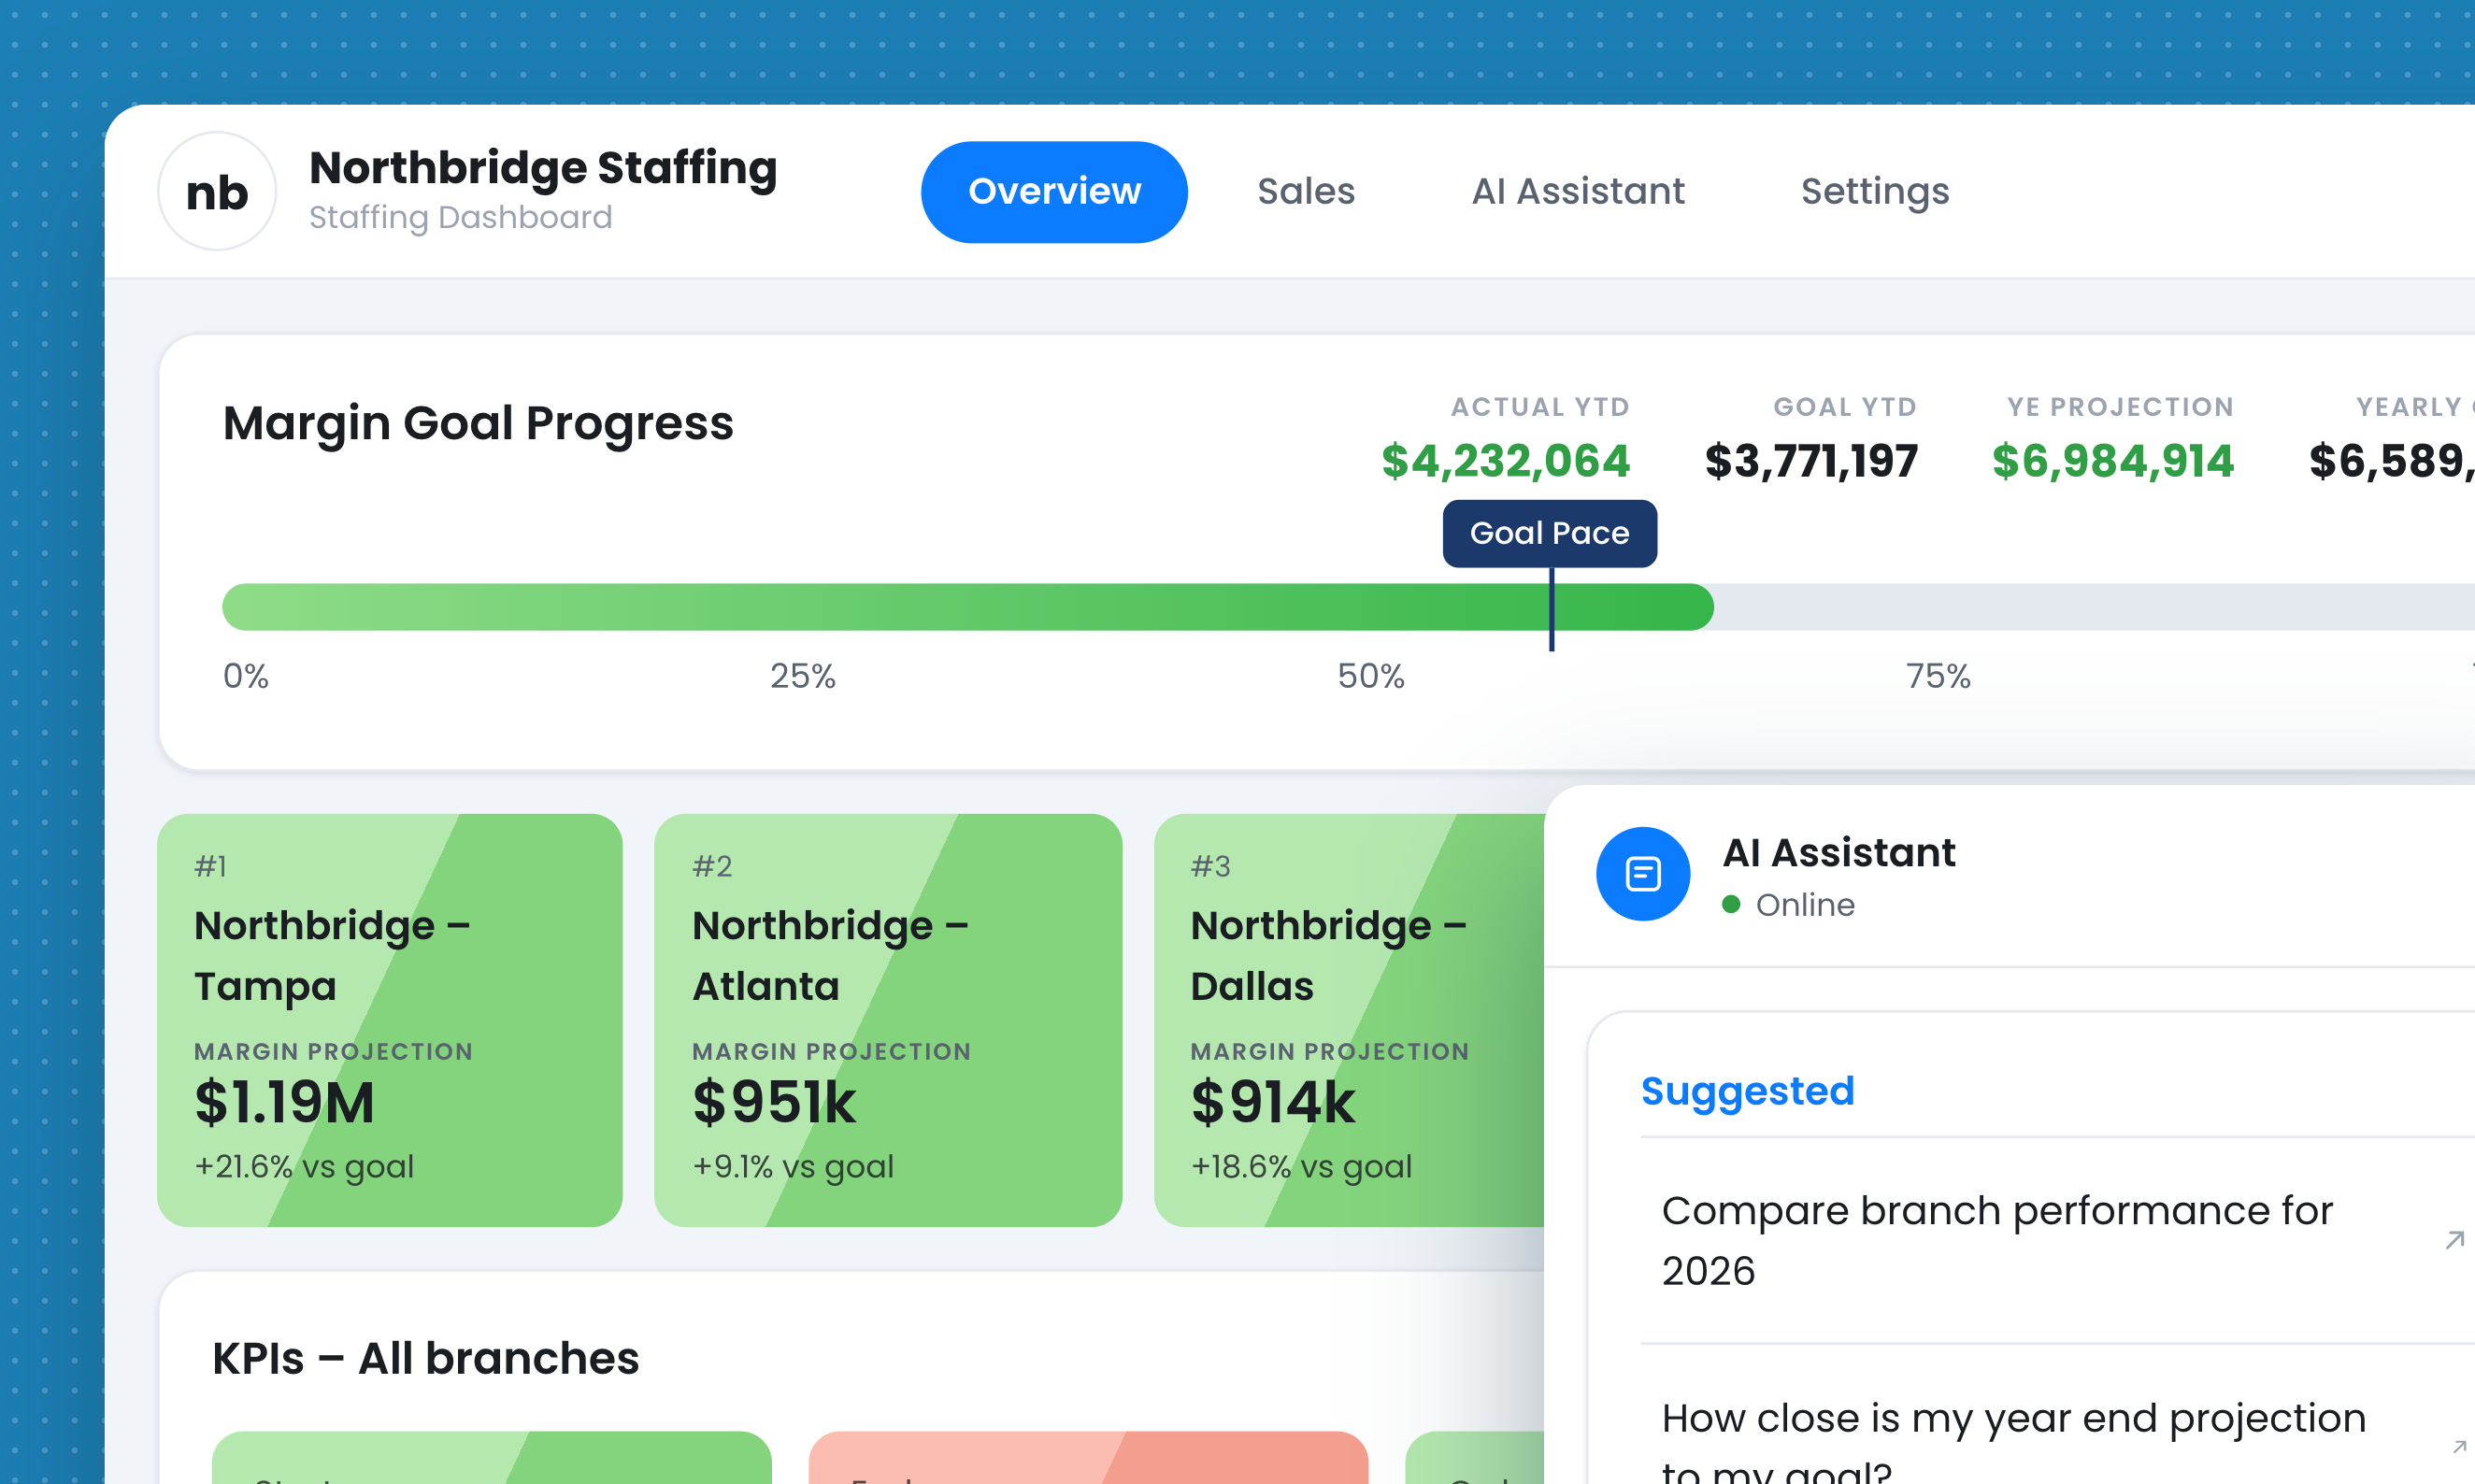Click the 75% progress axis label
The height and width of the screenshot is (1484, 2475).
tap(1938, 676)
